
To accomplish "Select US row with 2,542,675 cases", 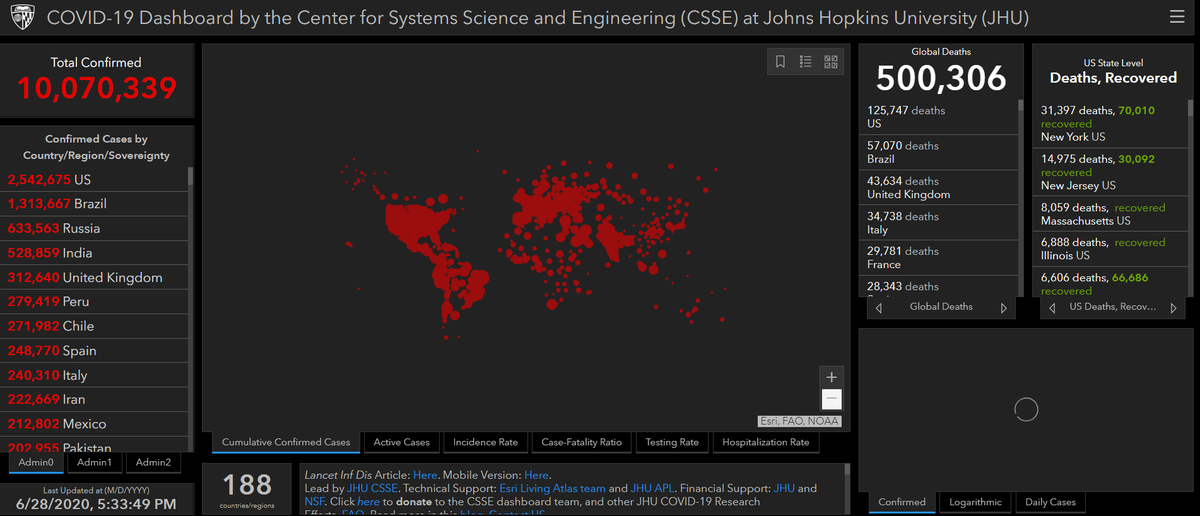I will pos(95,180).
